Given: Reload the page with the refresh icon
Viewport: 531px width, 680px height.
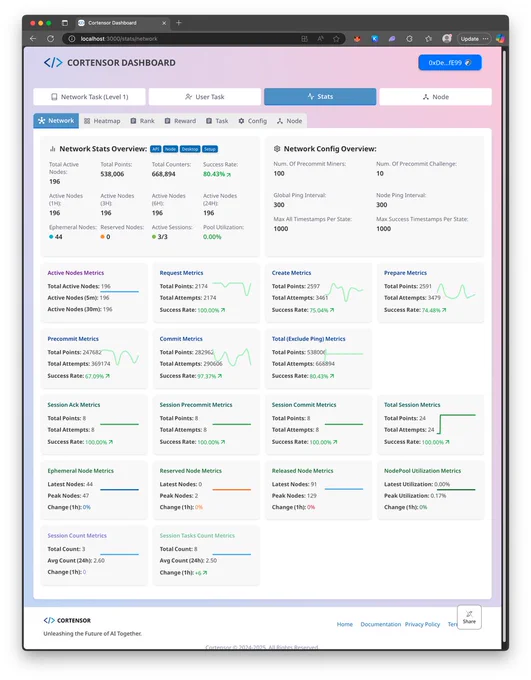Looking at the screenshot, I should (x=50, y=39).
